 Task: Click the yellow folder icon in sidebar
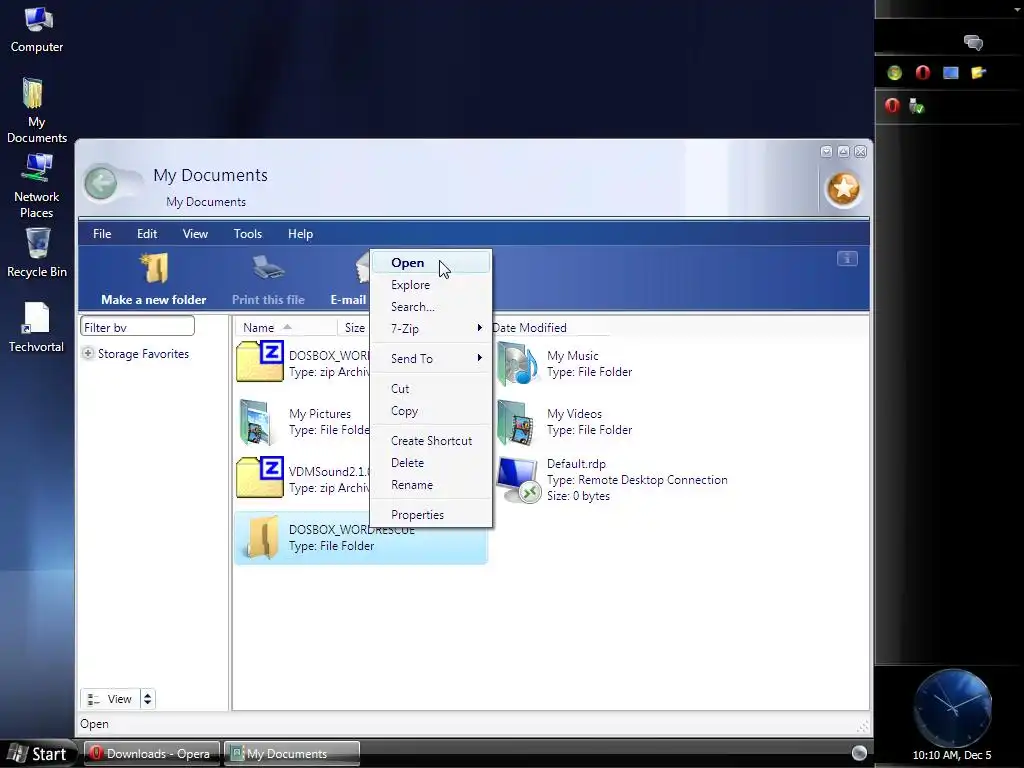click(978, 73)
